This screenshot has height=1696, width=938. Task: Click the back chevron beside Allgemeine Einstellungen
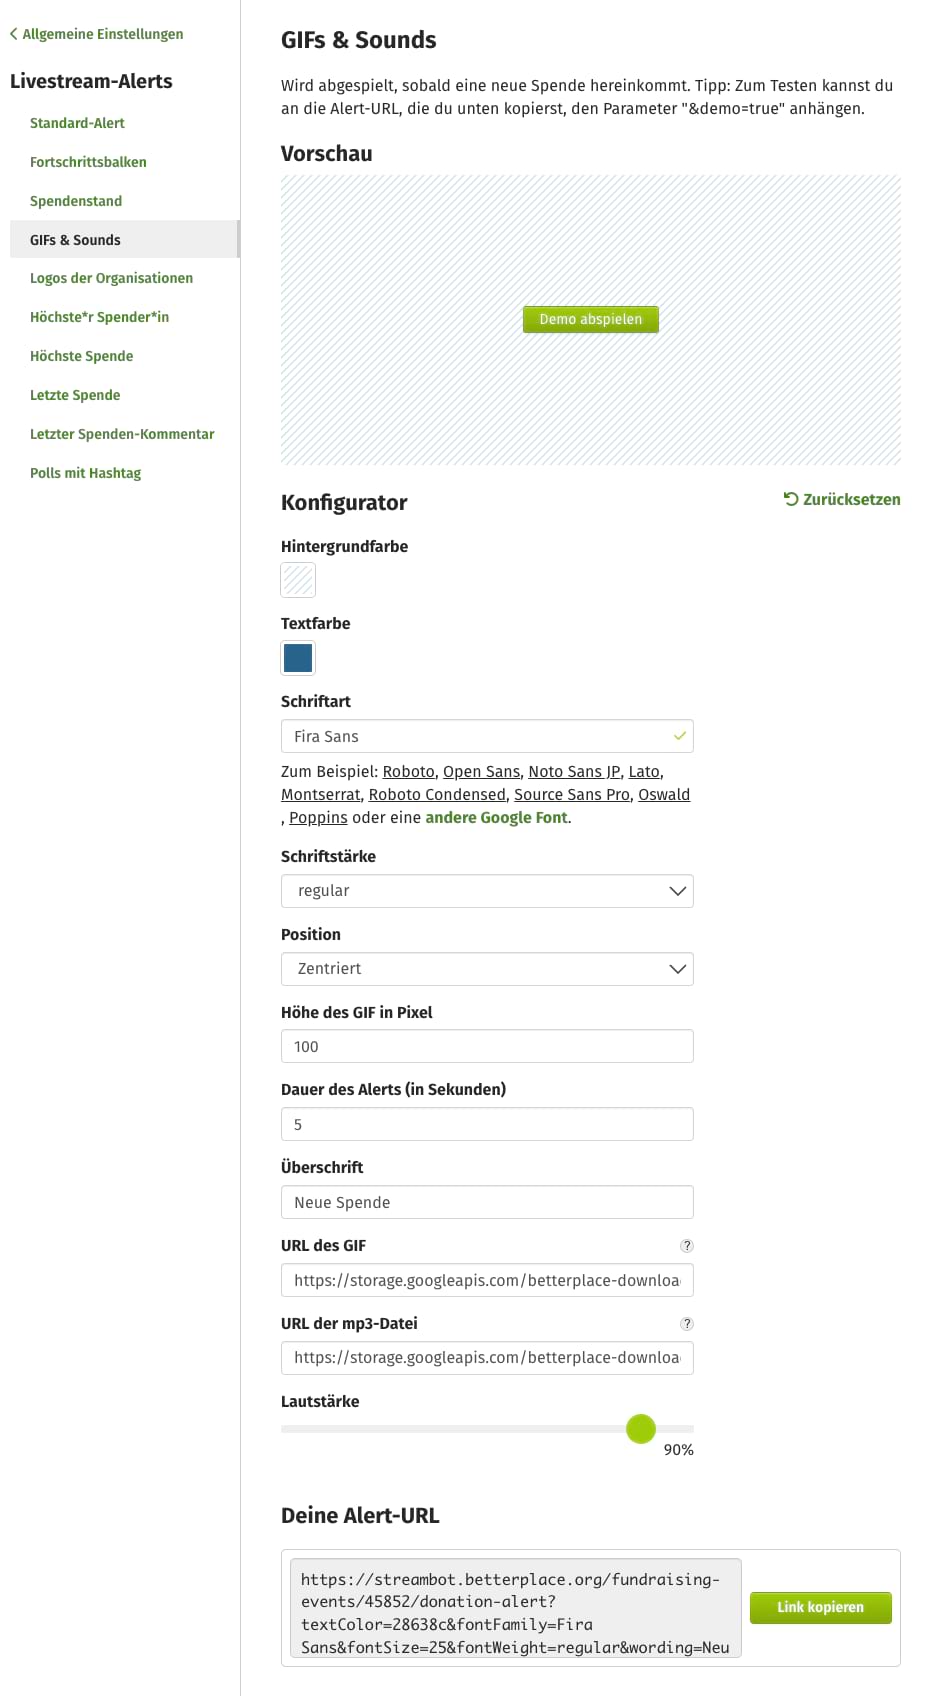pos(13,33)
